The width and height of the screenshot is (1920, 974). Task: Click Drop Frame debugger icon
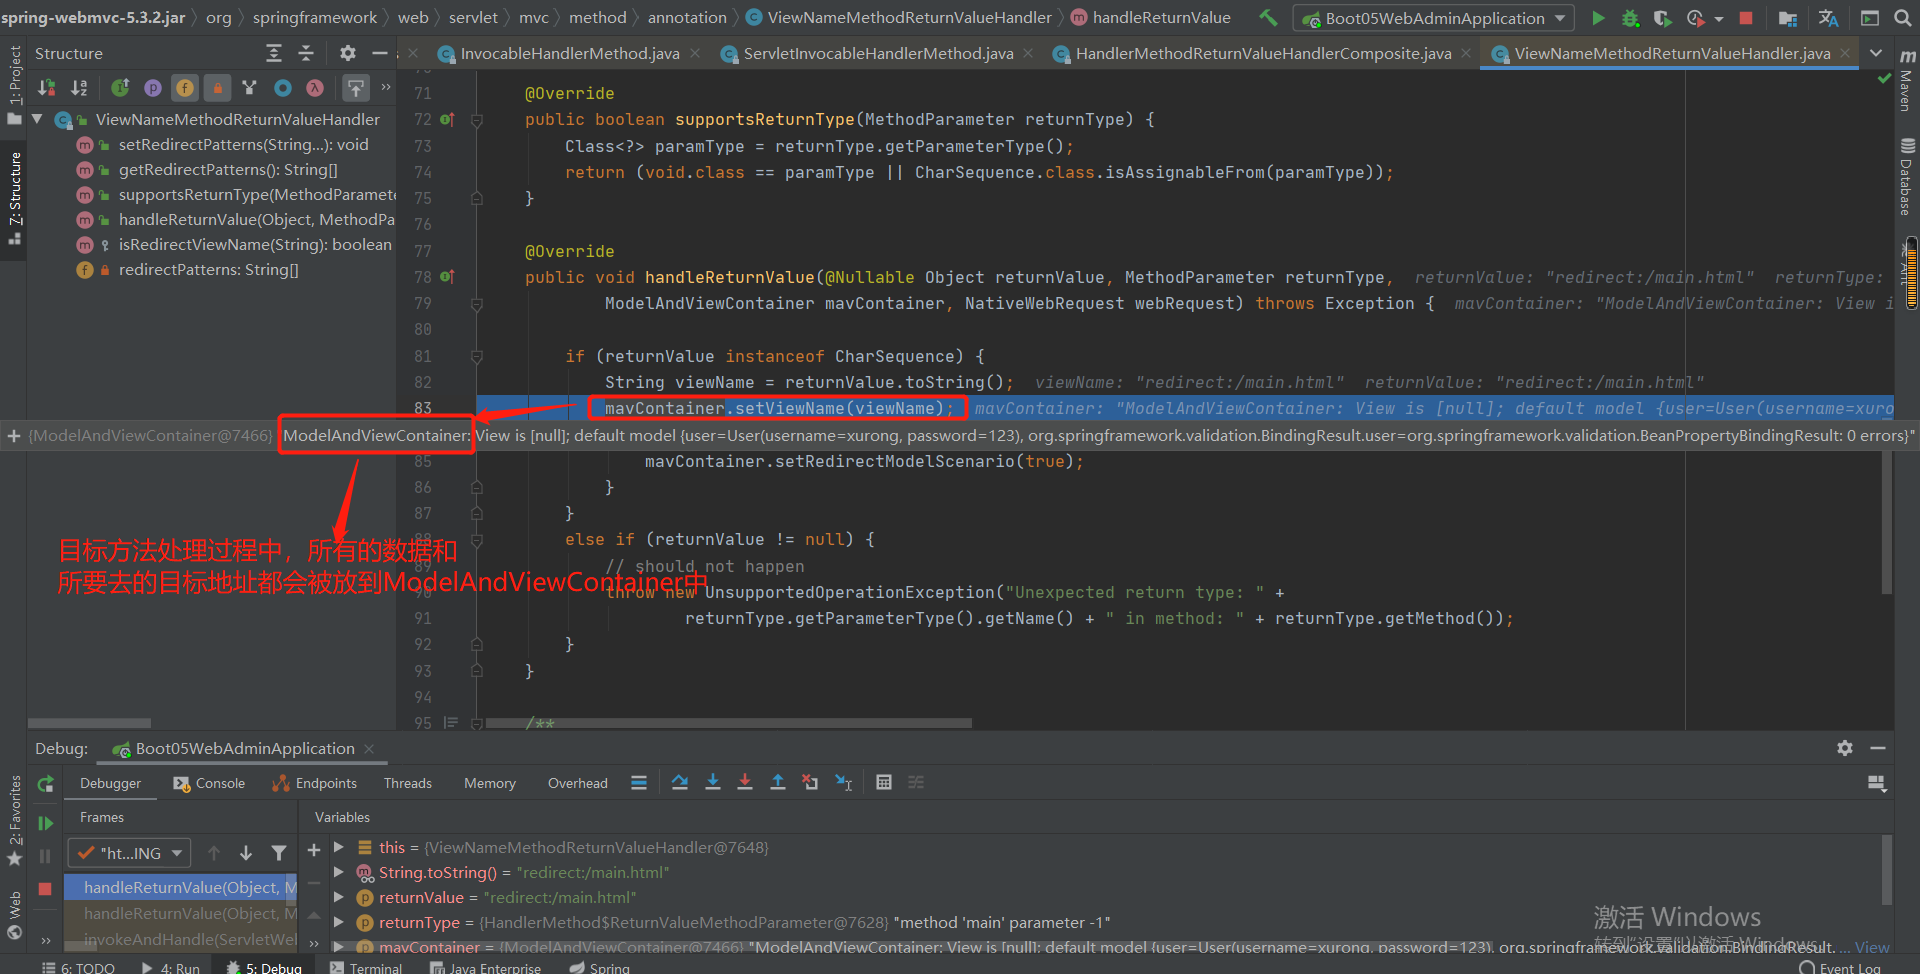tap(810, 782)
